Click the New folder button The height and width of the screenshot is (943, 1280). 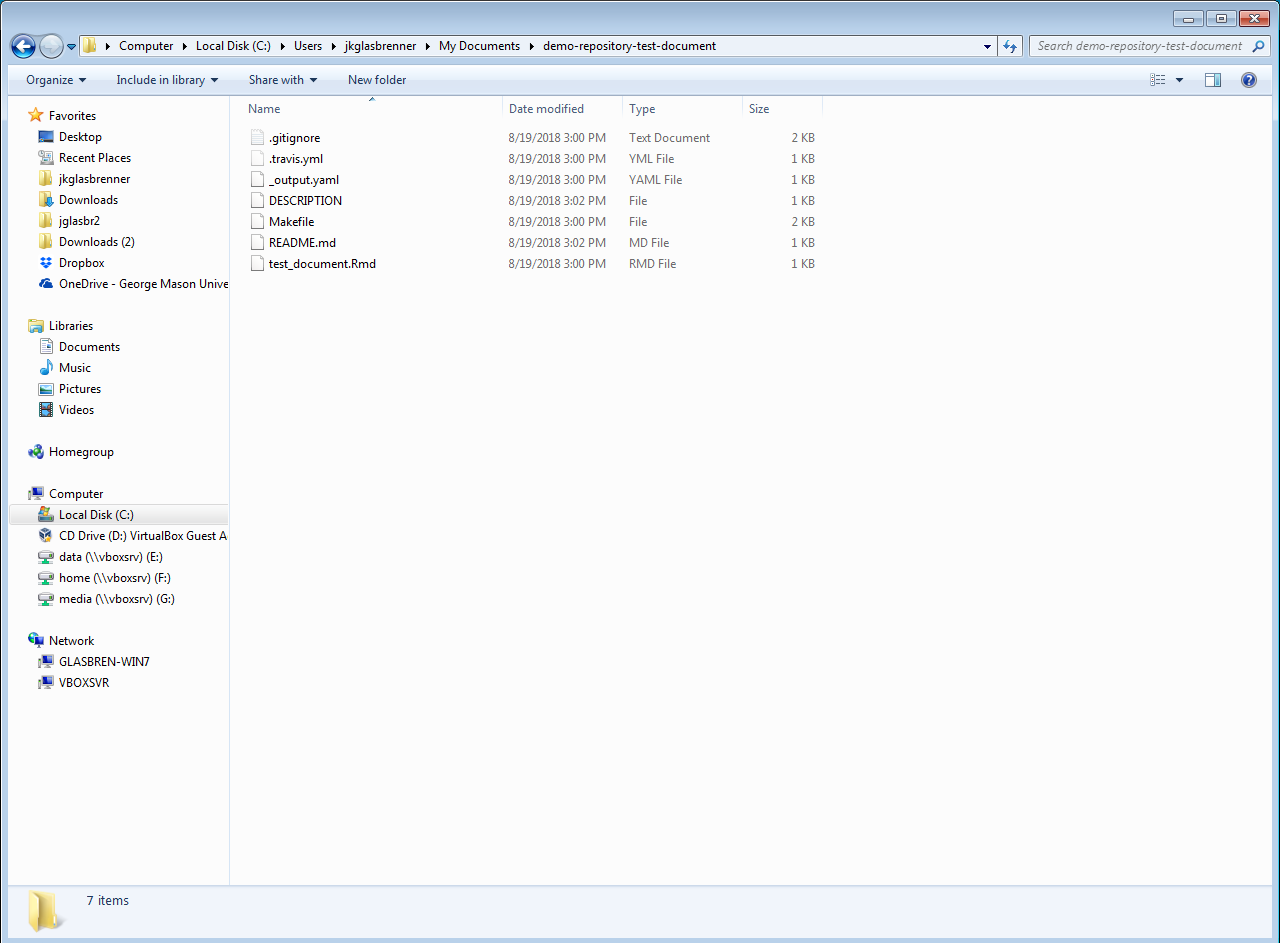tap(377, 80)
